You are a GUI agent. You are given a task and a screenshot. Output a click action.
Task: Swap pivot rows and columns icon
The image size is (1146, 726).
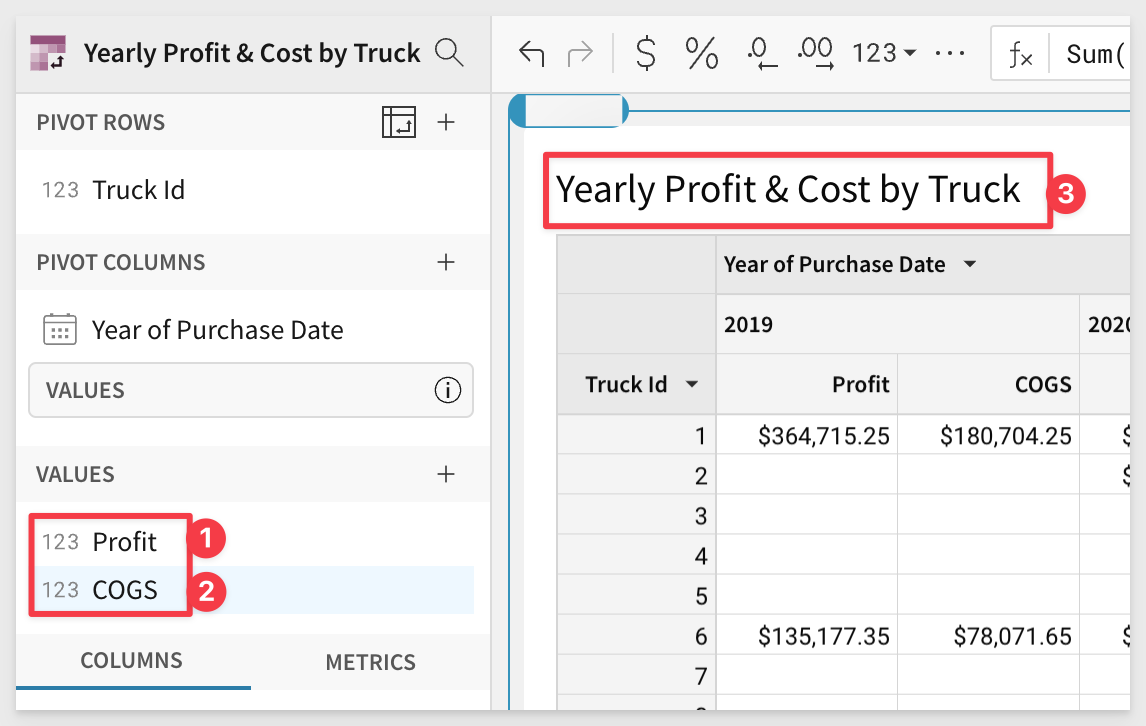tap(398, 123)
